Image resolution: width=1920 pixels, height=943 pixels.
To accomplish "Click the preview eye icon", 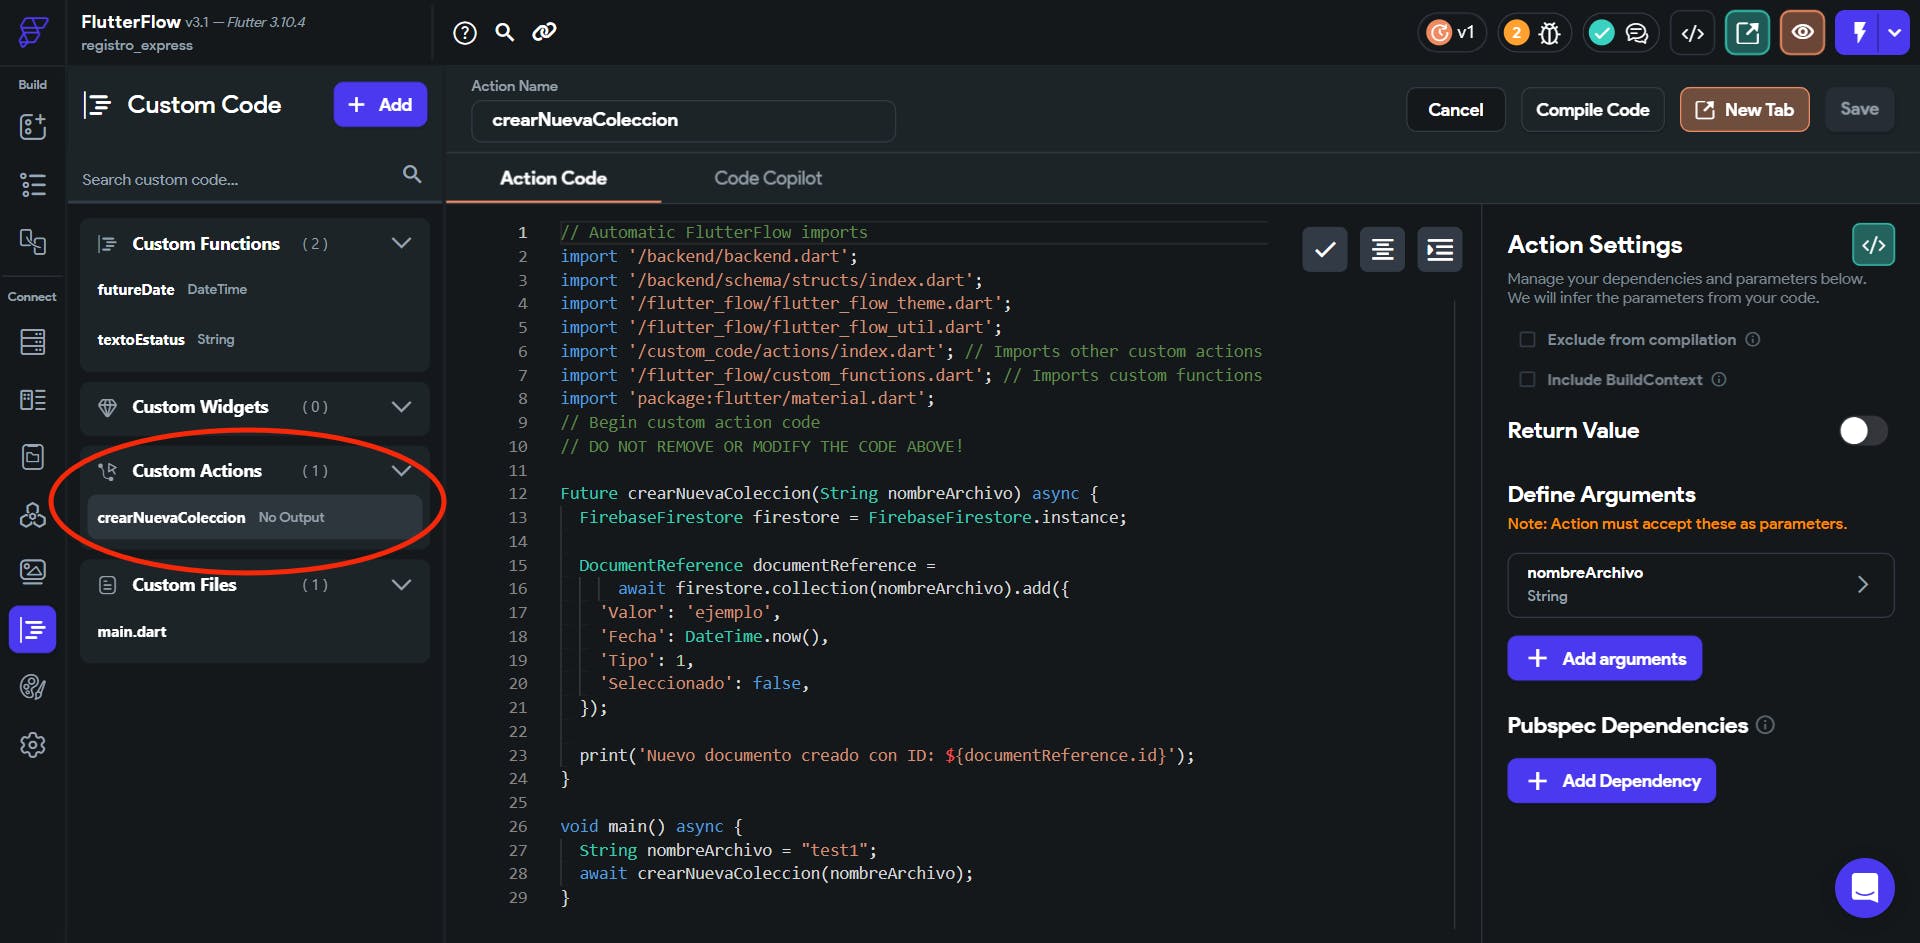I will [x=1802, y=33].
